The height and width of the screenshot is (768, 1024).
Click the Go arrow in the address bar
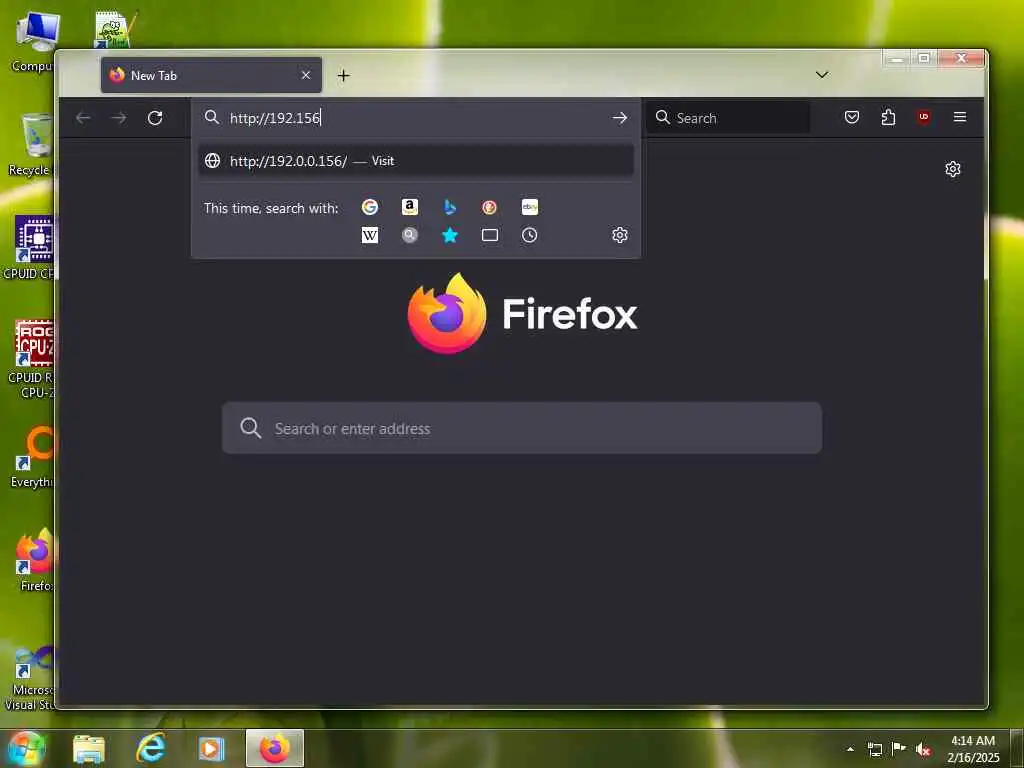coord(620,118)
